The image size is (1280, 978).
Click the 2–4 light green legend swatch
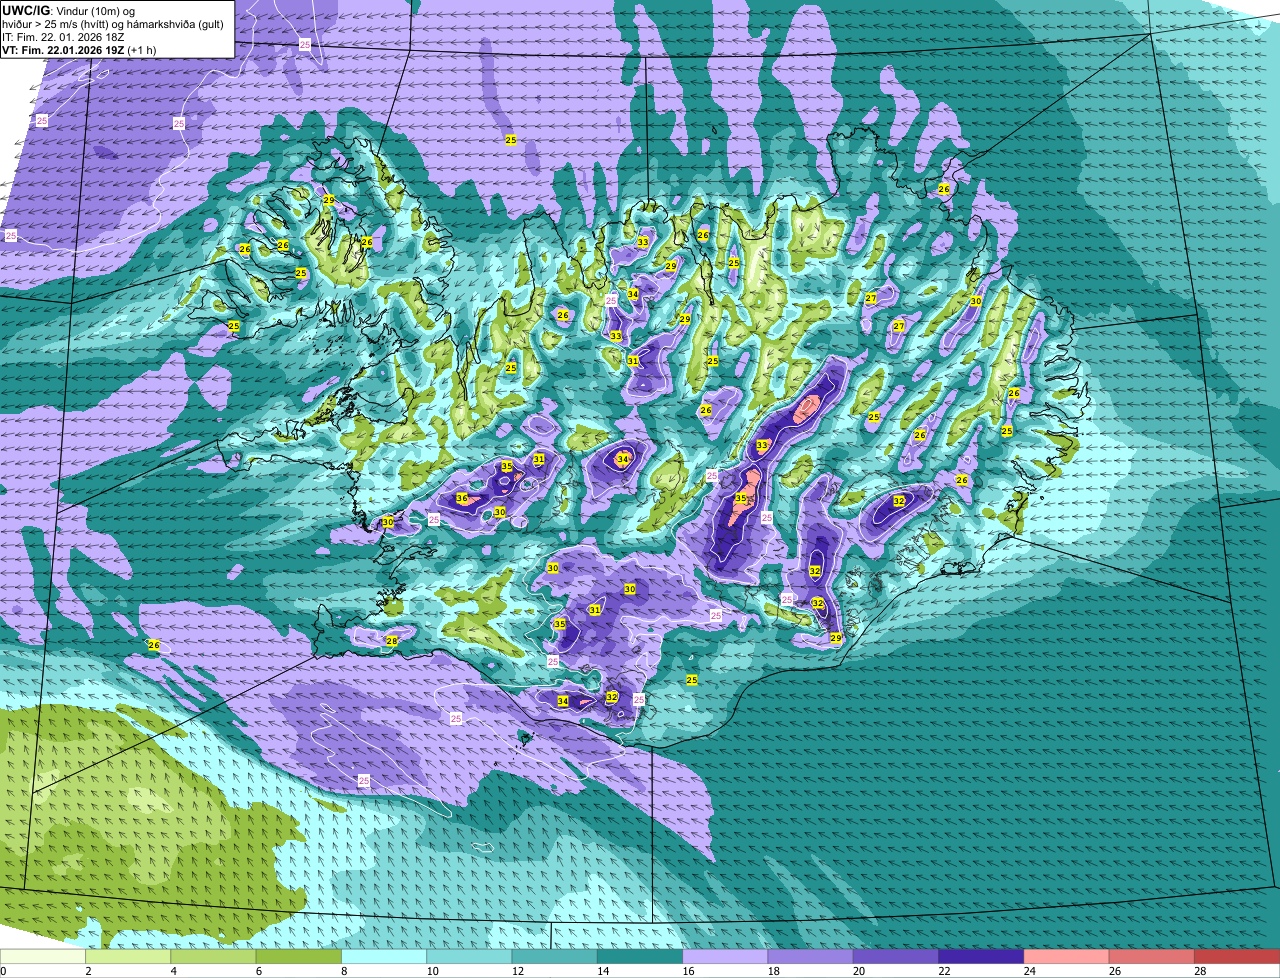click(128, 956)
